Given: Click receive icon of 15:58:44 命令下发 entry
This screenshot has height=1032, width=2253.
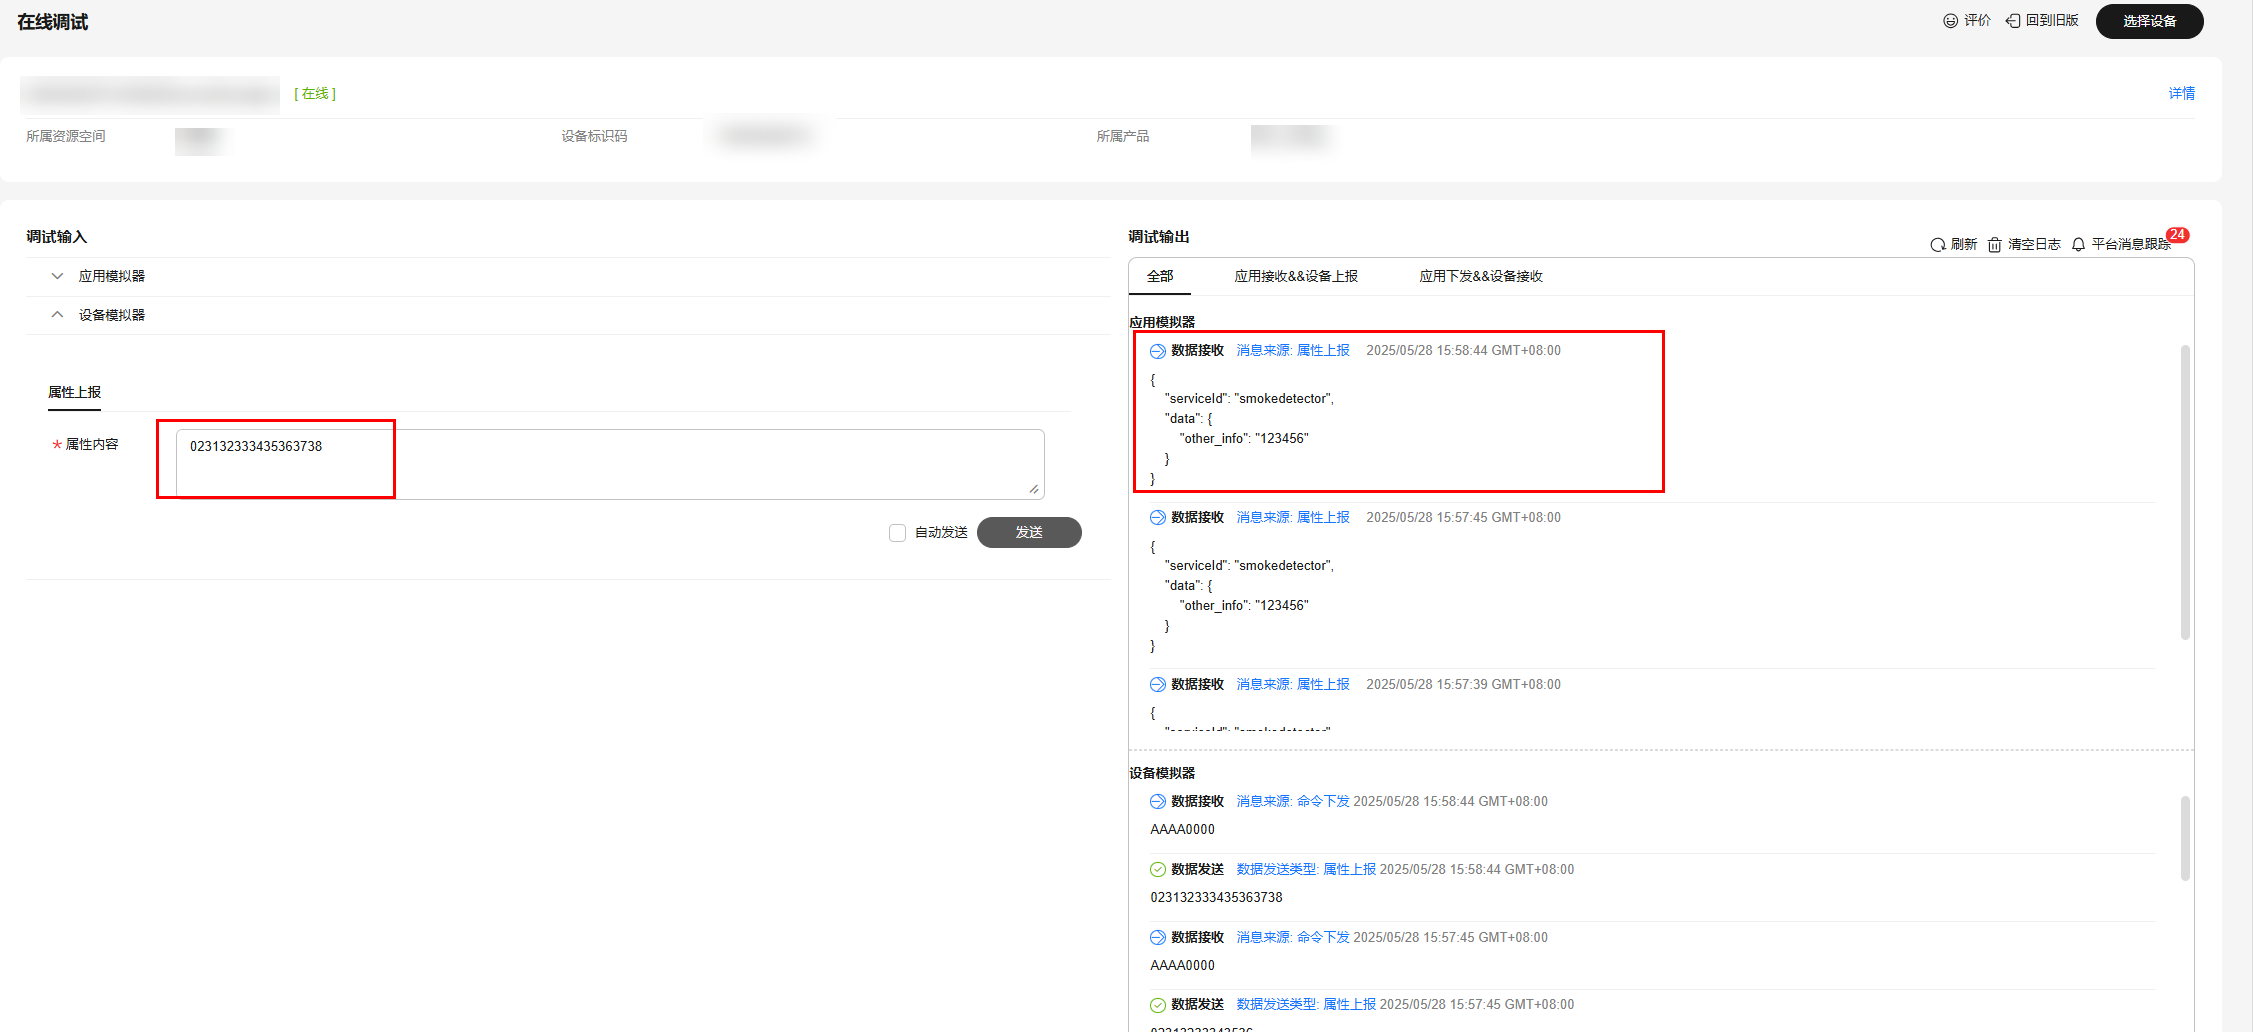Looking at the screenshot, I should coord(1157,802).
